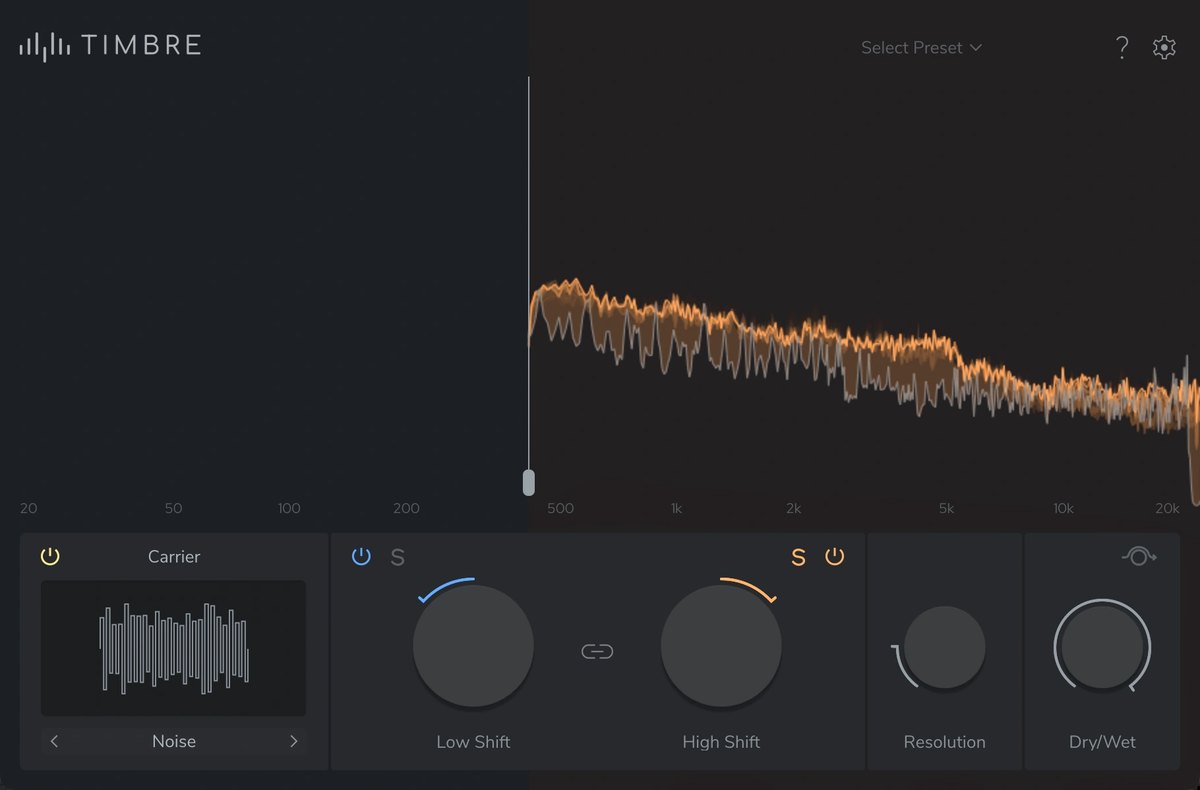Click the High Shift knob
Image resolution: width=1200 pixels, height=790 pixels.
click(x=721, y=645)
